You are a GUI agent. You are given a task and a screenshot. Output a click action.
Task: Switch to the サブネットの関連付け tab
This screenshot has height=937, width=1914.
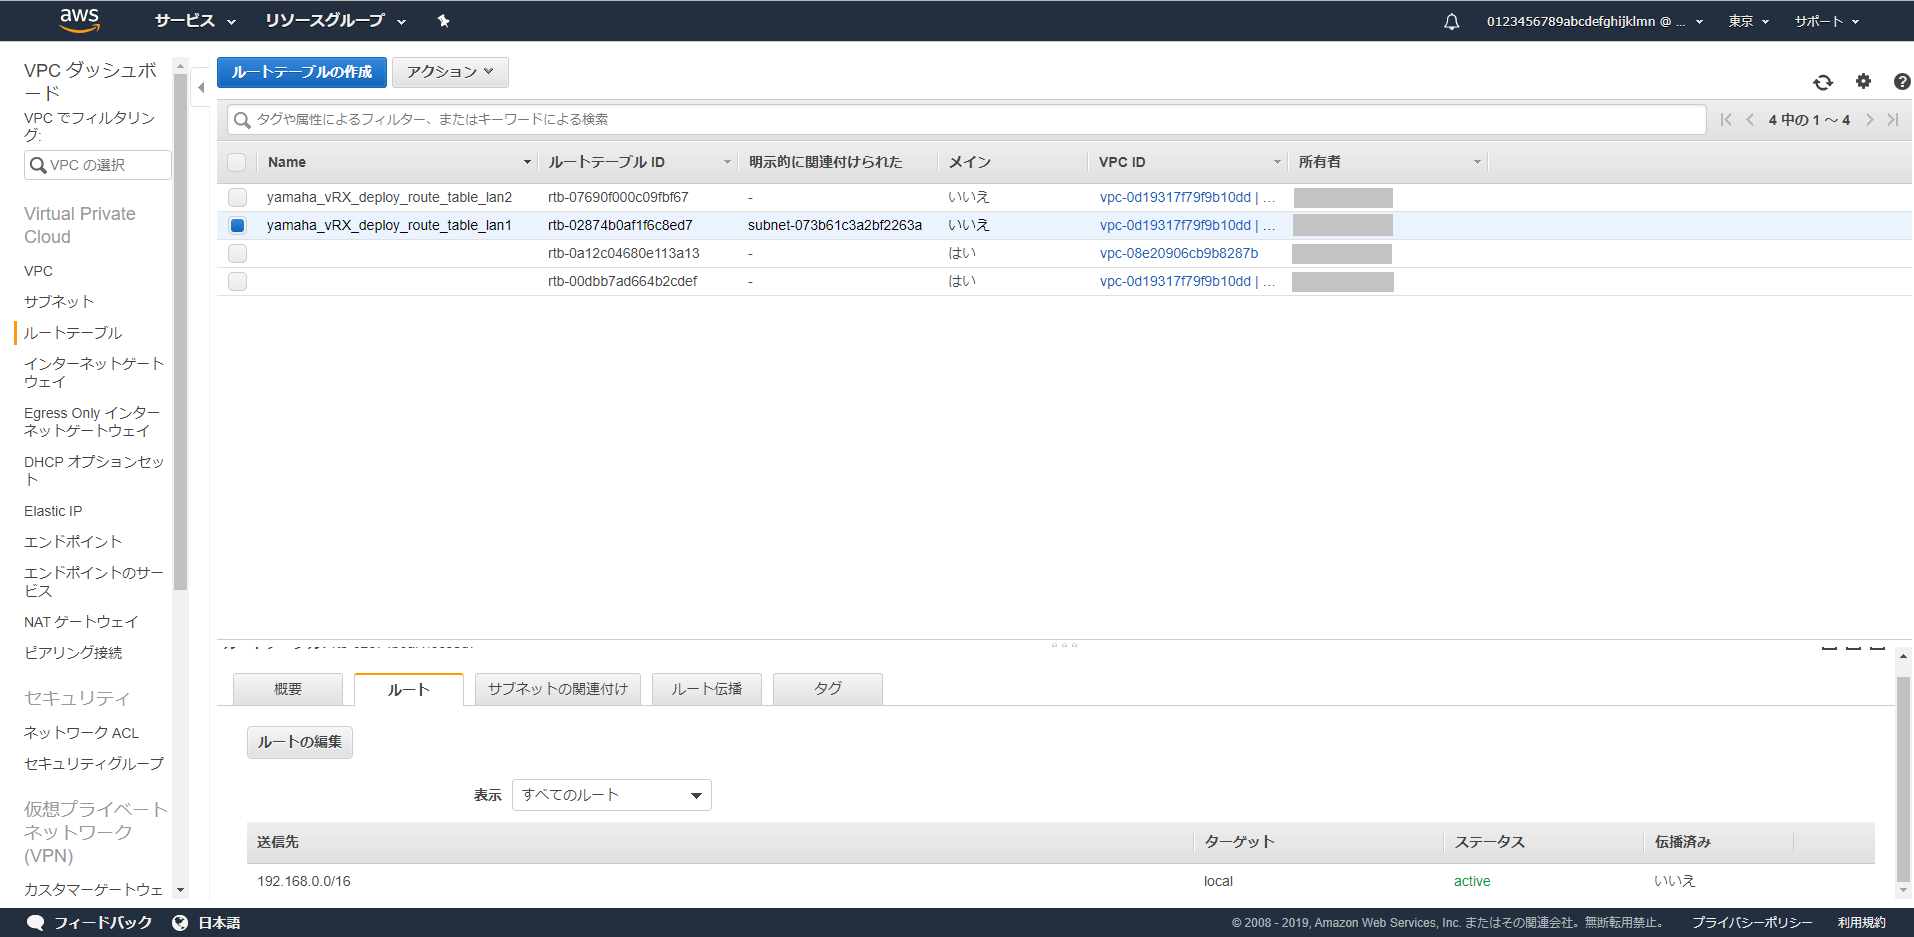(x=556, y=688)
